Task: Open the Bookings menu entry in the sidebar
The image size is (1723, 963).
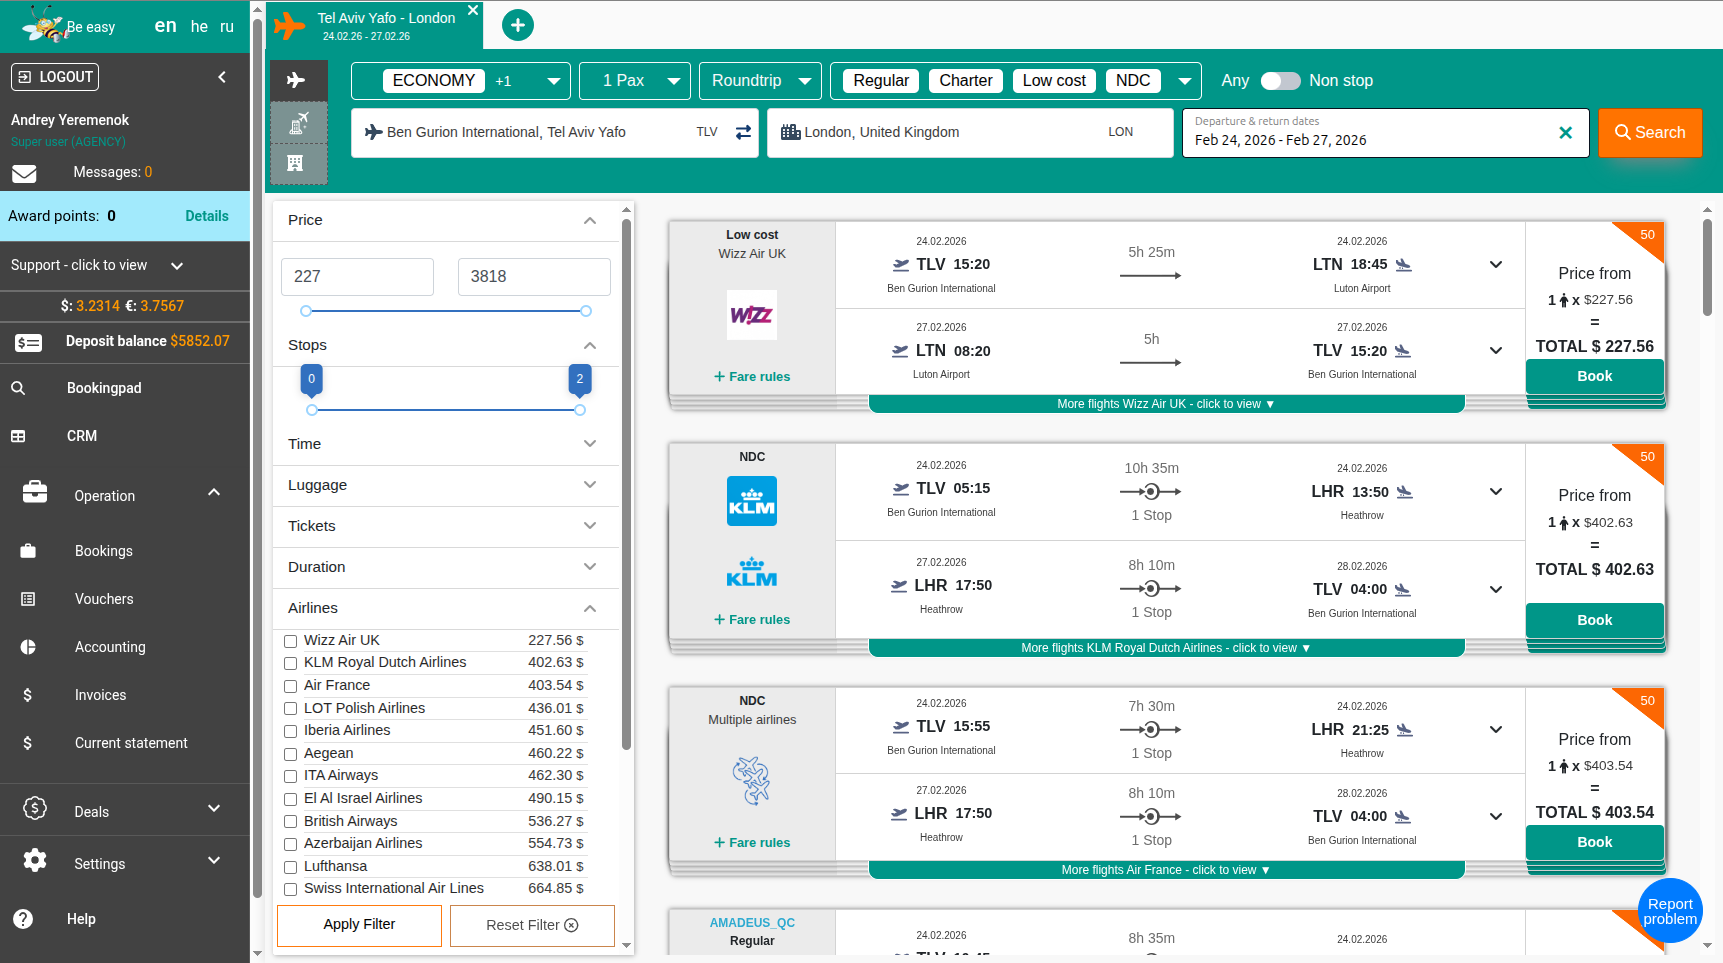Action: click(x=104, y=551)
